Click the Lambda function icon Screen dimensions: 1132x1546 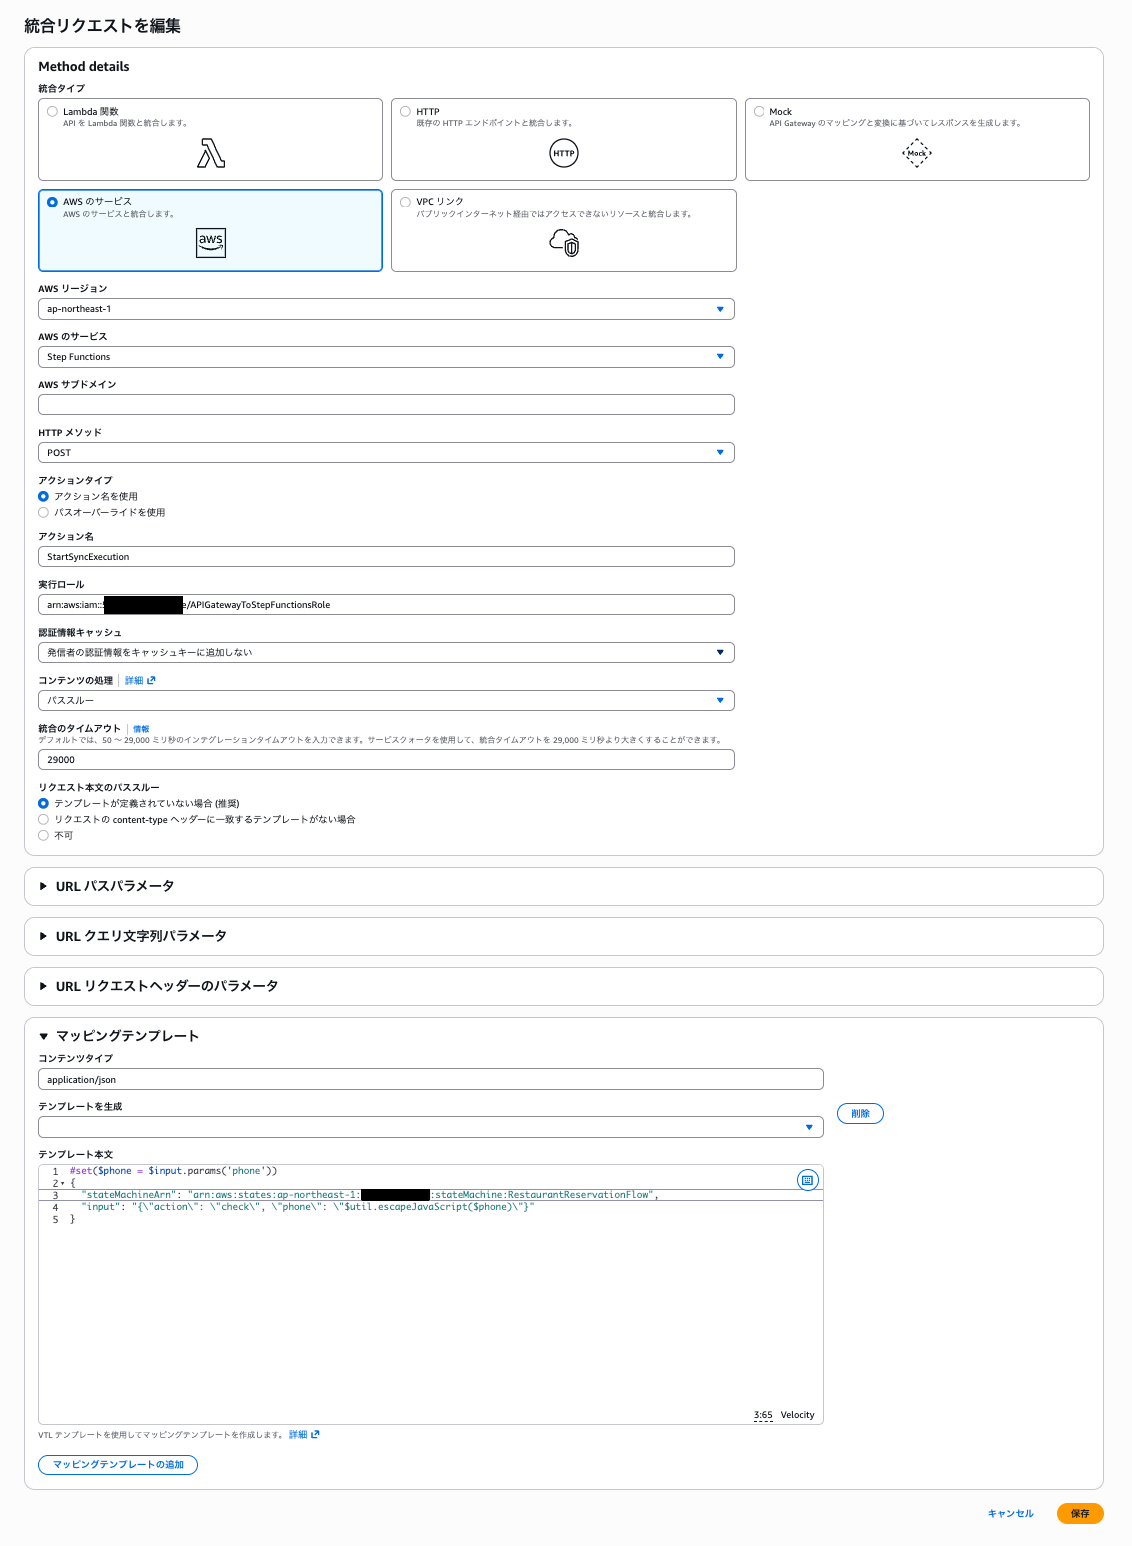[211, 152]
